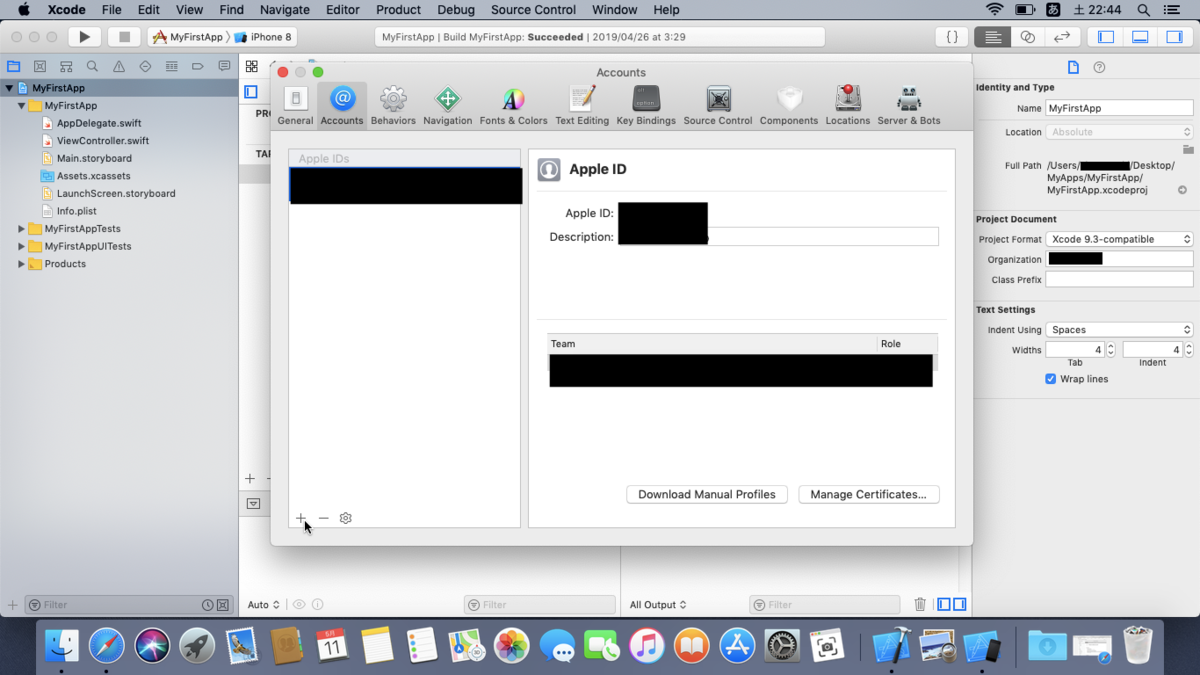Open the Product menu
This screenshot has height=675, width=1200.
[x=398, y=10]
